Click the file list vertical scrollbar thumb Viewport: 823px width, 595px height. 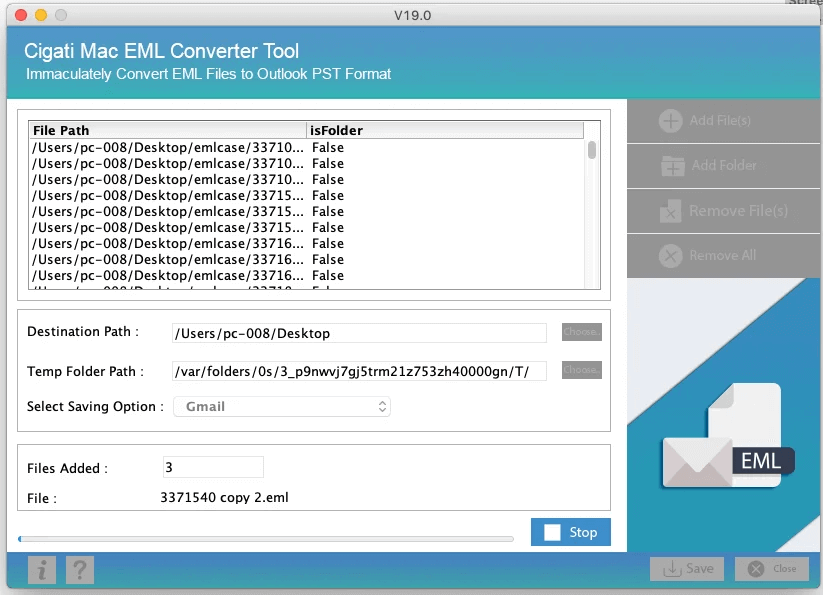[x=592, y=150]
